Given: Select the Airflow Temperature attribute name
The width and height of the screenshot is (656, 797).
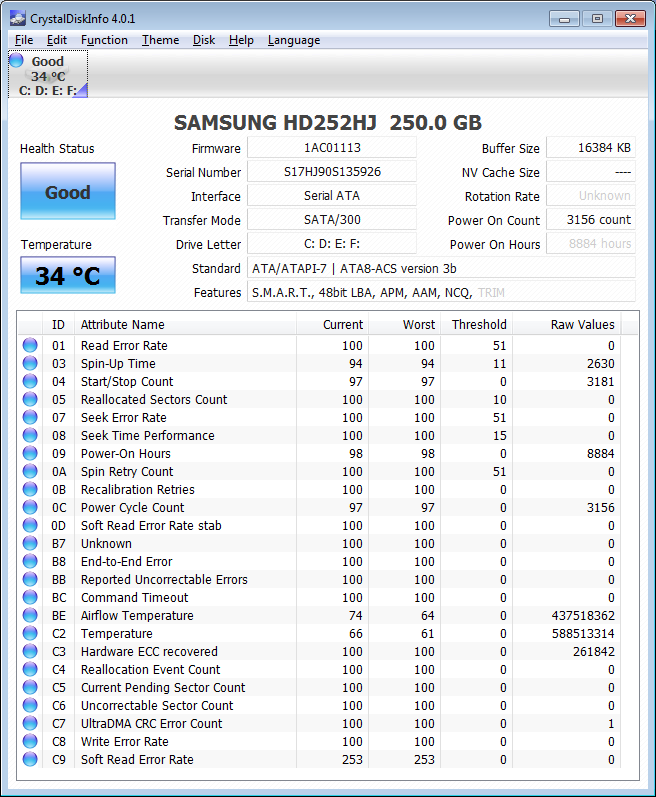Looking at the screenshot, I should pyautogui.click(x=137, y=616).
